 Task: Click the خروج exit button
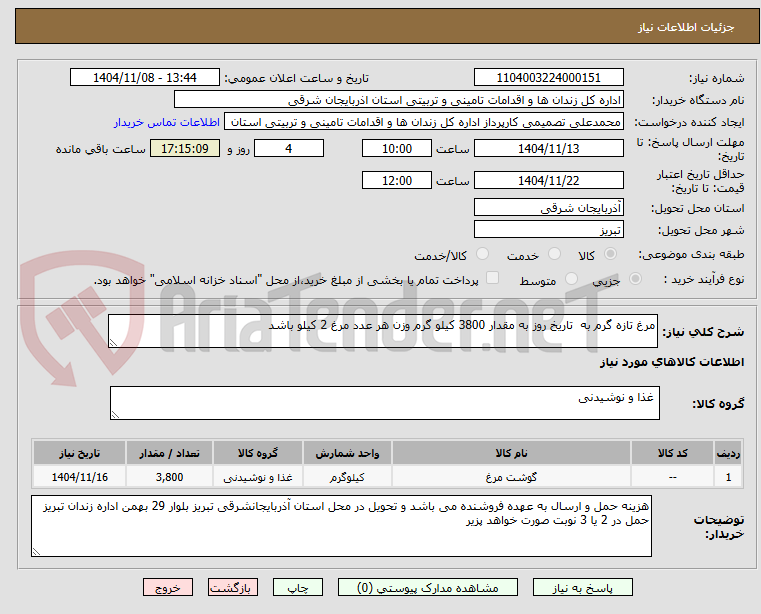(x=167, y=587)
